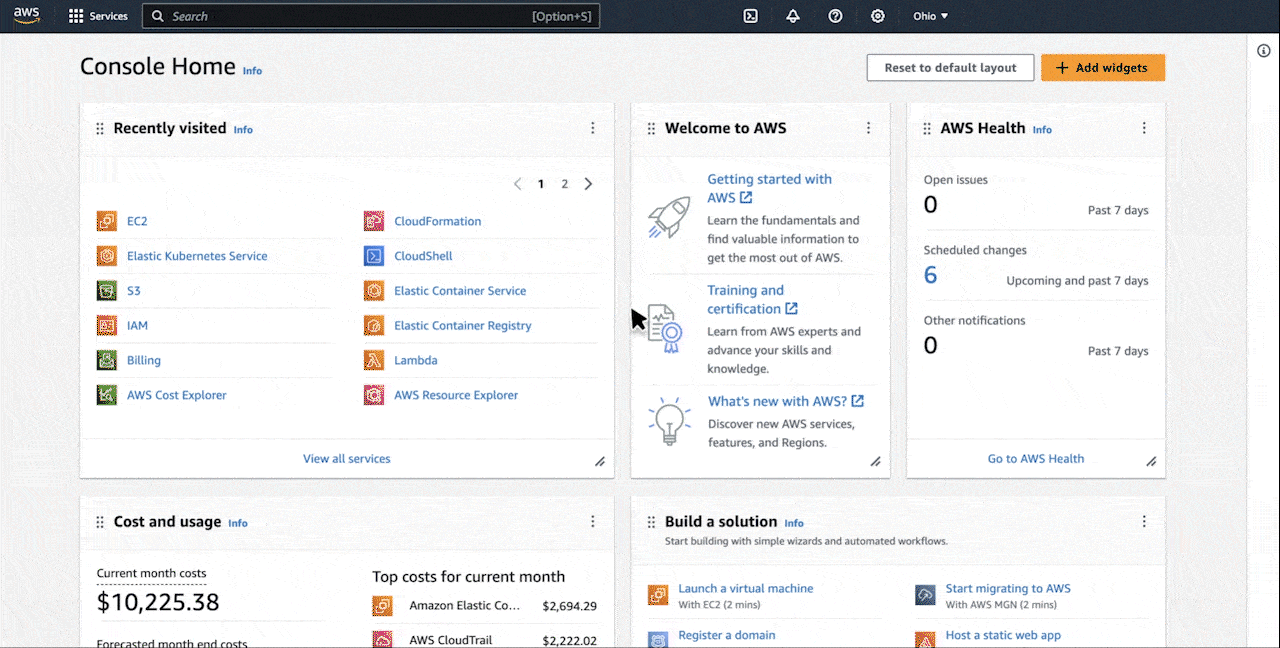
Task: Focus the top Search field
Action: pos(371,16)
